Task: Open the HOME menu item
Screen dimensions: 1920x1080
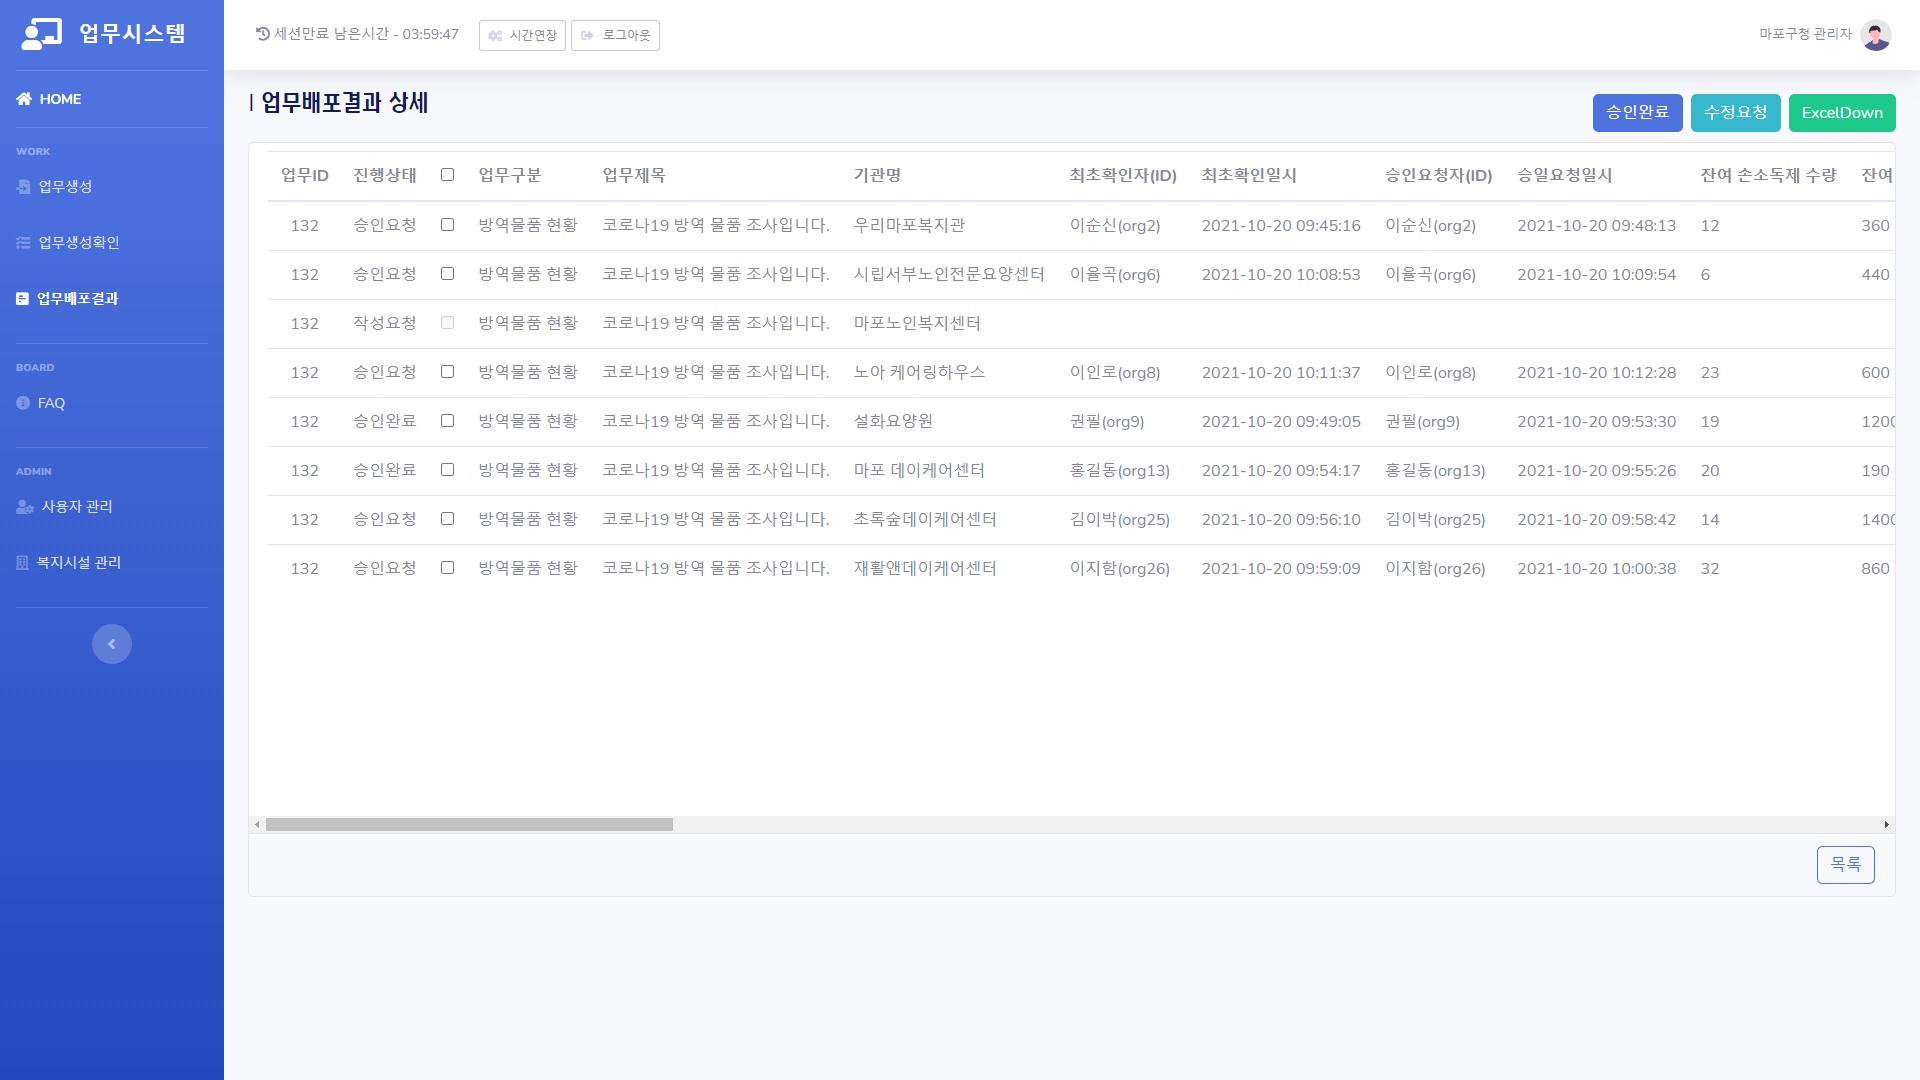Action: [112, 99]
